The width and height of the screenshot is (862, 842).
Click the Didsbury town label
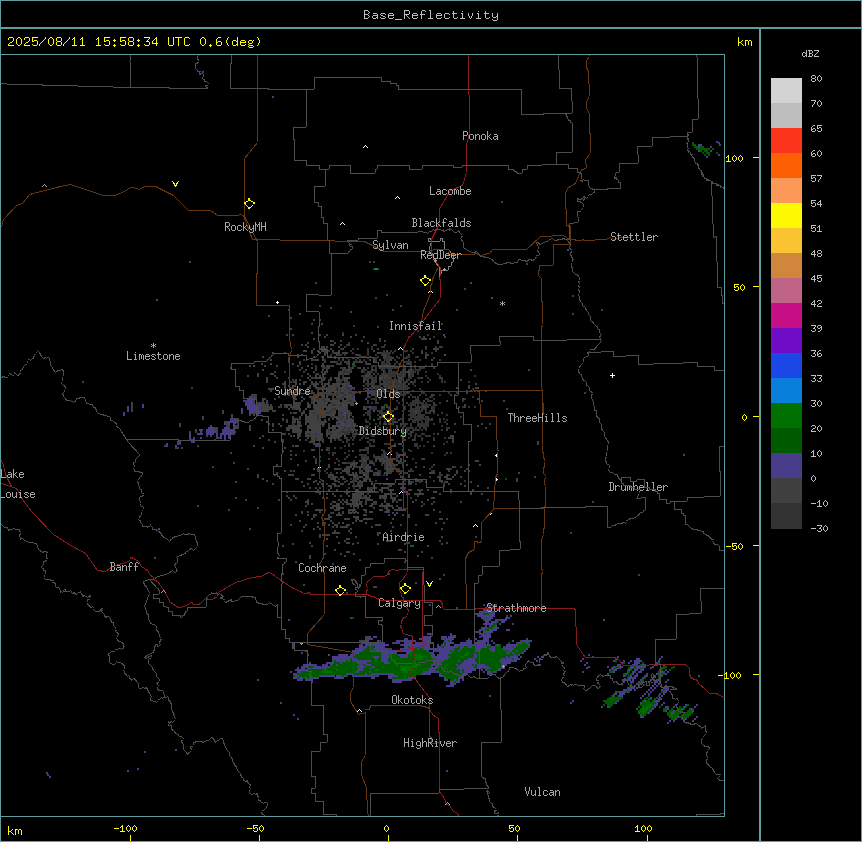click(x=383, y=431)
